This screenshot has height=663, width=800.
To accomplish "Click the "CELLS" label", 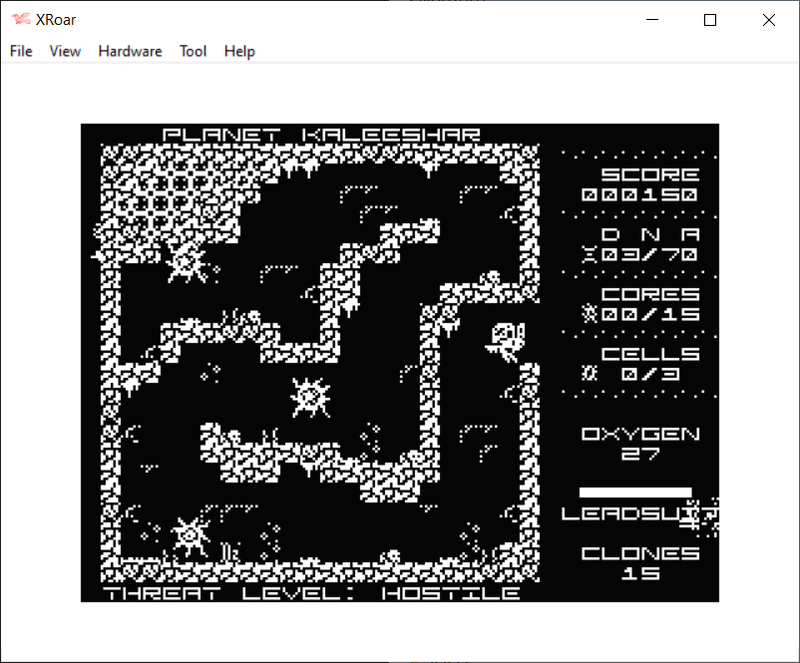I will tap(650, 354).
